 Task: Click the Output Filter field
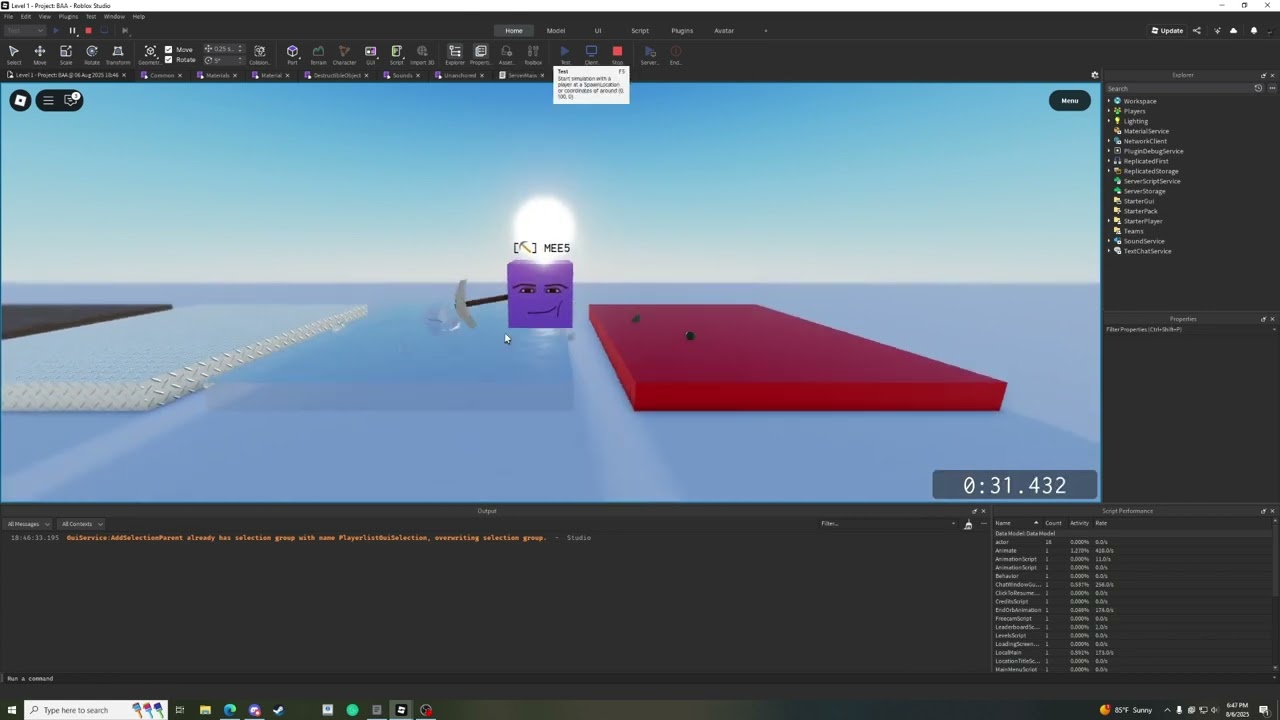(887, 524)
